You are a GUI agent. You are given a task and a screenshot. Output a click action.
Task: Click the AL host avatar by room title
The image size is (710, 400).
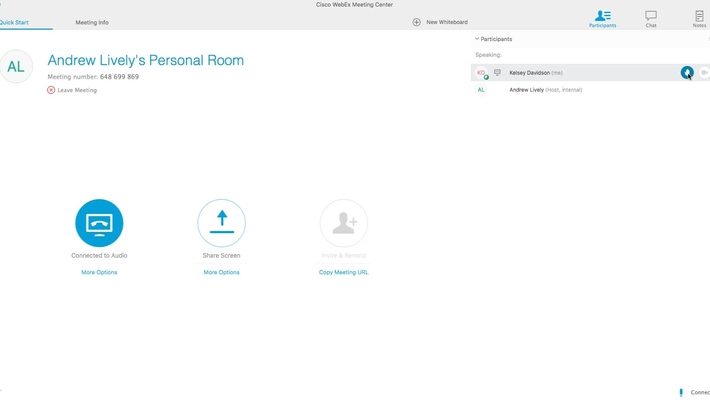16,67
